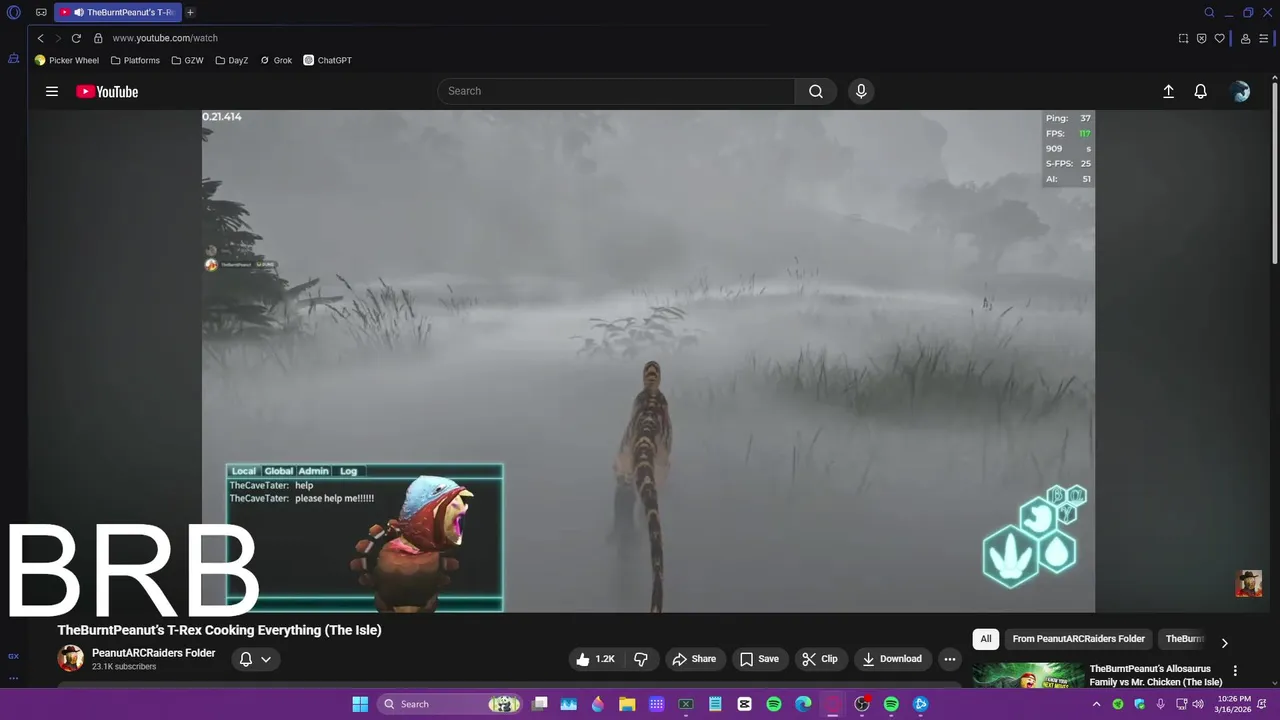Viewport: 1280px width, 720px height.
Task: Show next filter chips with right arrow
Action: tap(1224, 643)
